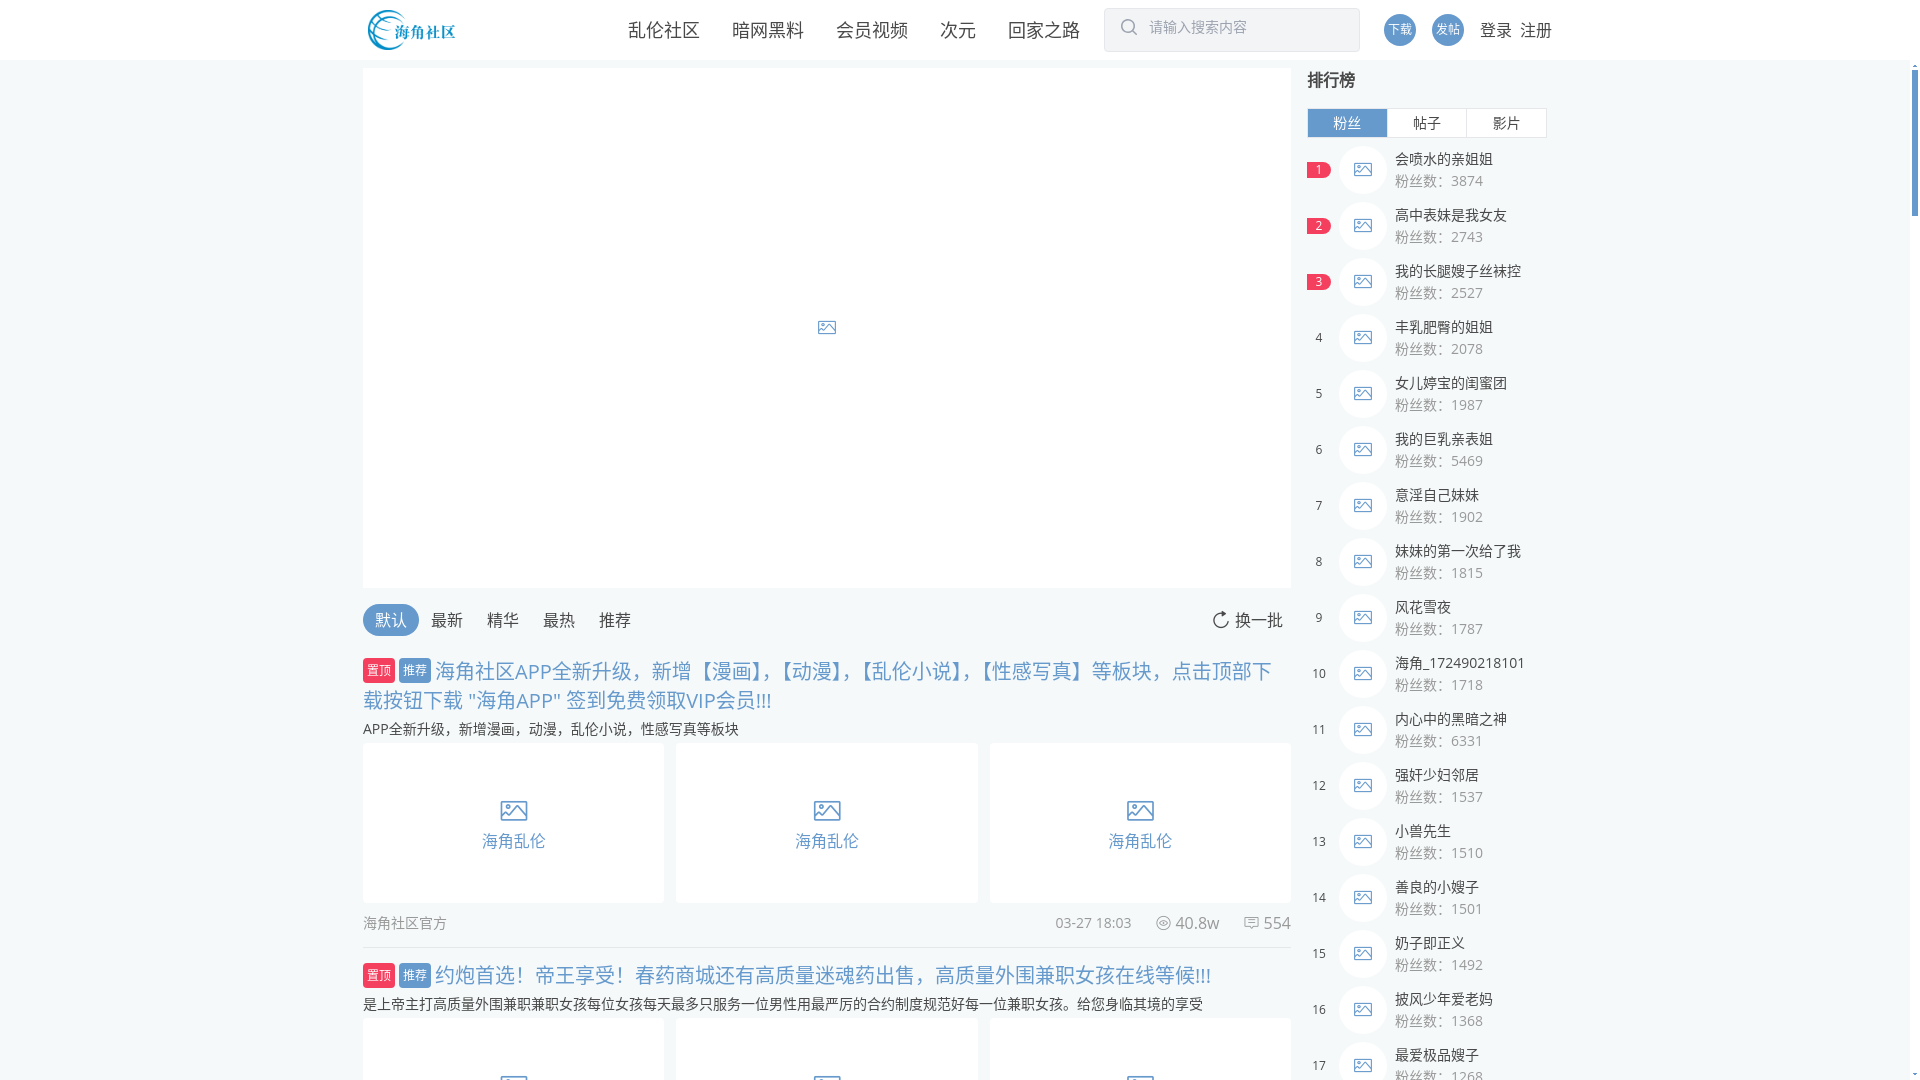1920x1080 pixels.
Task: Select the 默认 sort tab
Action: click(x=391, y=620)
